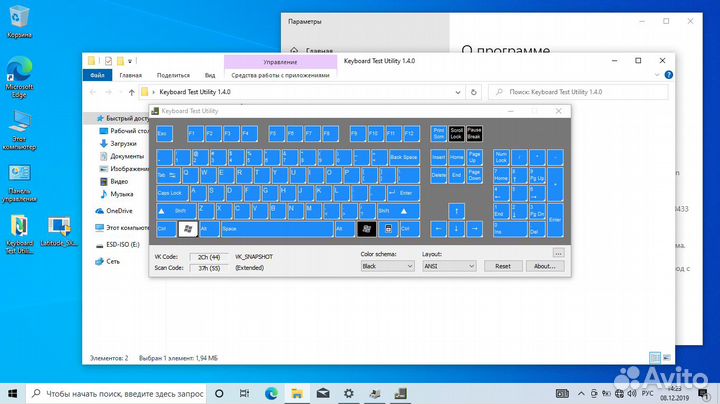This screenshot has width=720, height=404.
Task: Click the Reset button
Action: coord(503,266)
